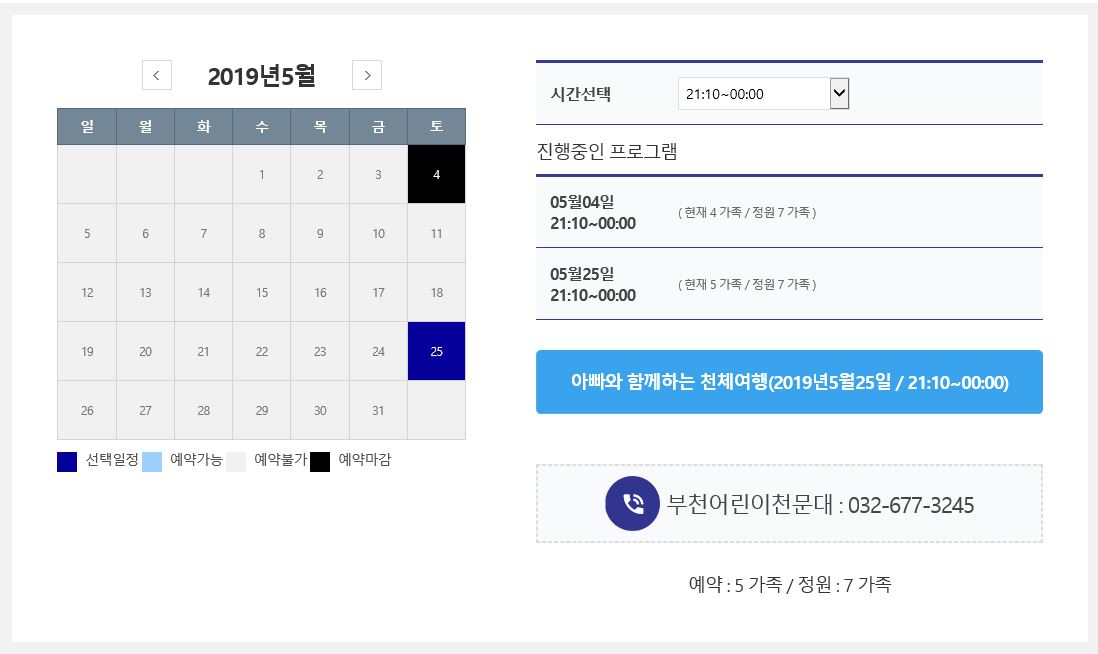This screenshot has width=1098, height=654.
Task: Click the 05월04일 program entry
Action: click(592, 212)
